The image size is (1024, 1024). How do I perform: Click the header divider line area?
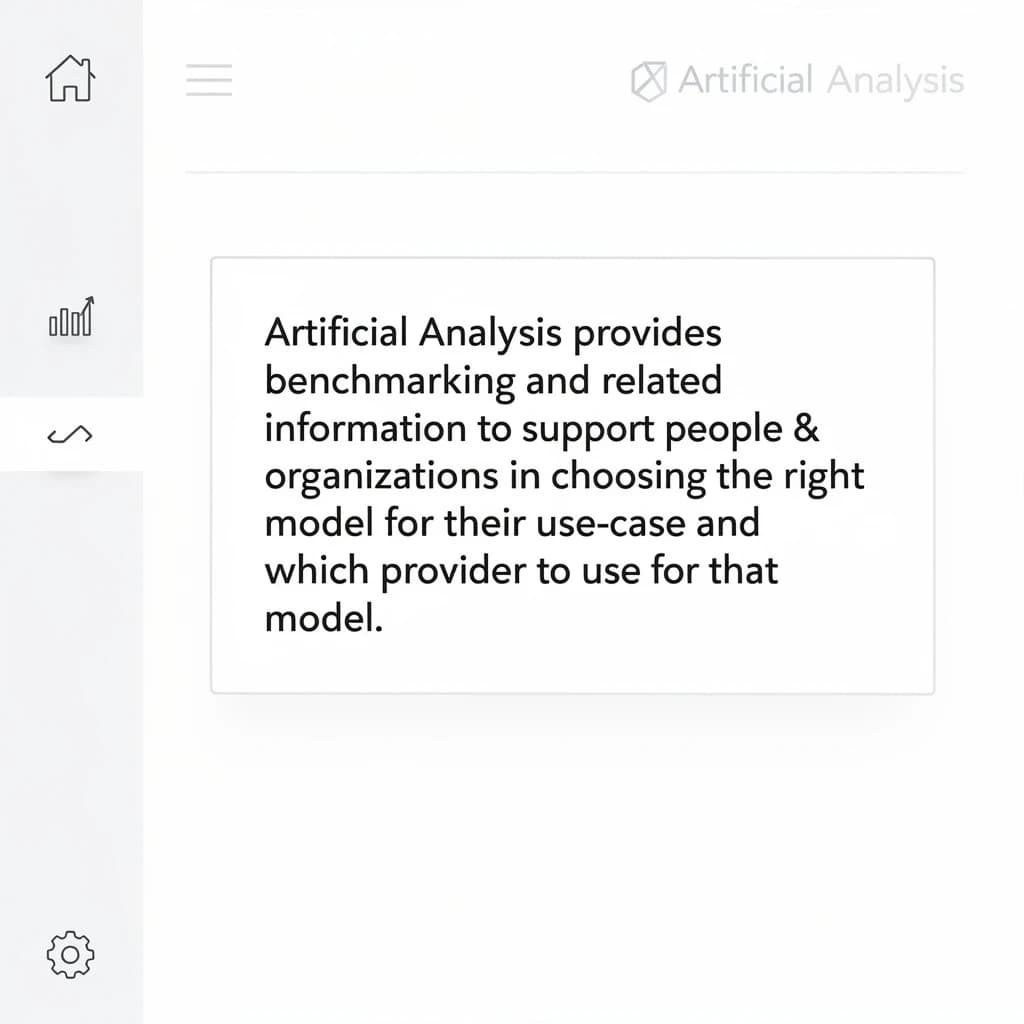(575, 170)
